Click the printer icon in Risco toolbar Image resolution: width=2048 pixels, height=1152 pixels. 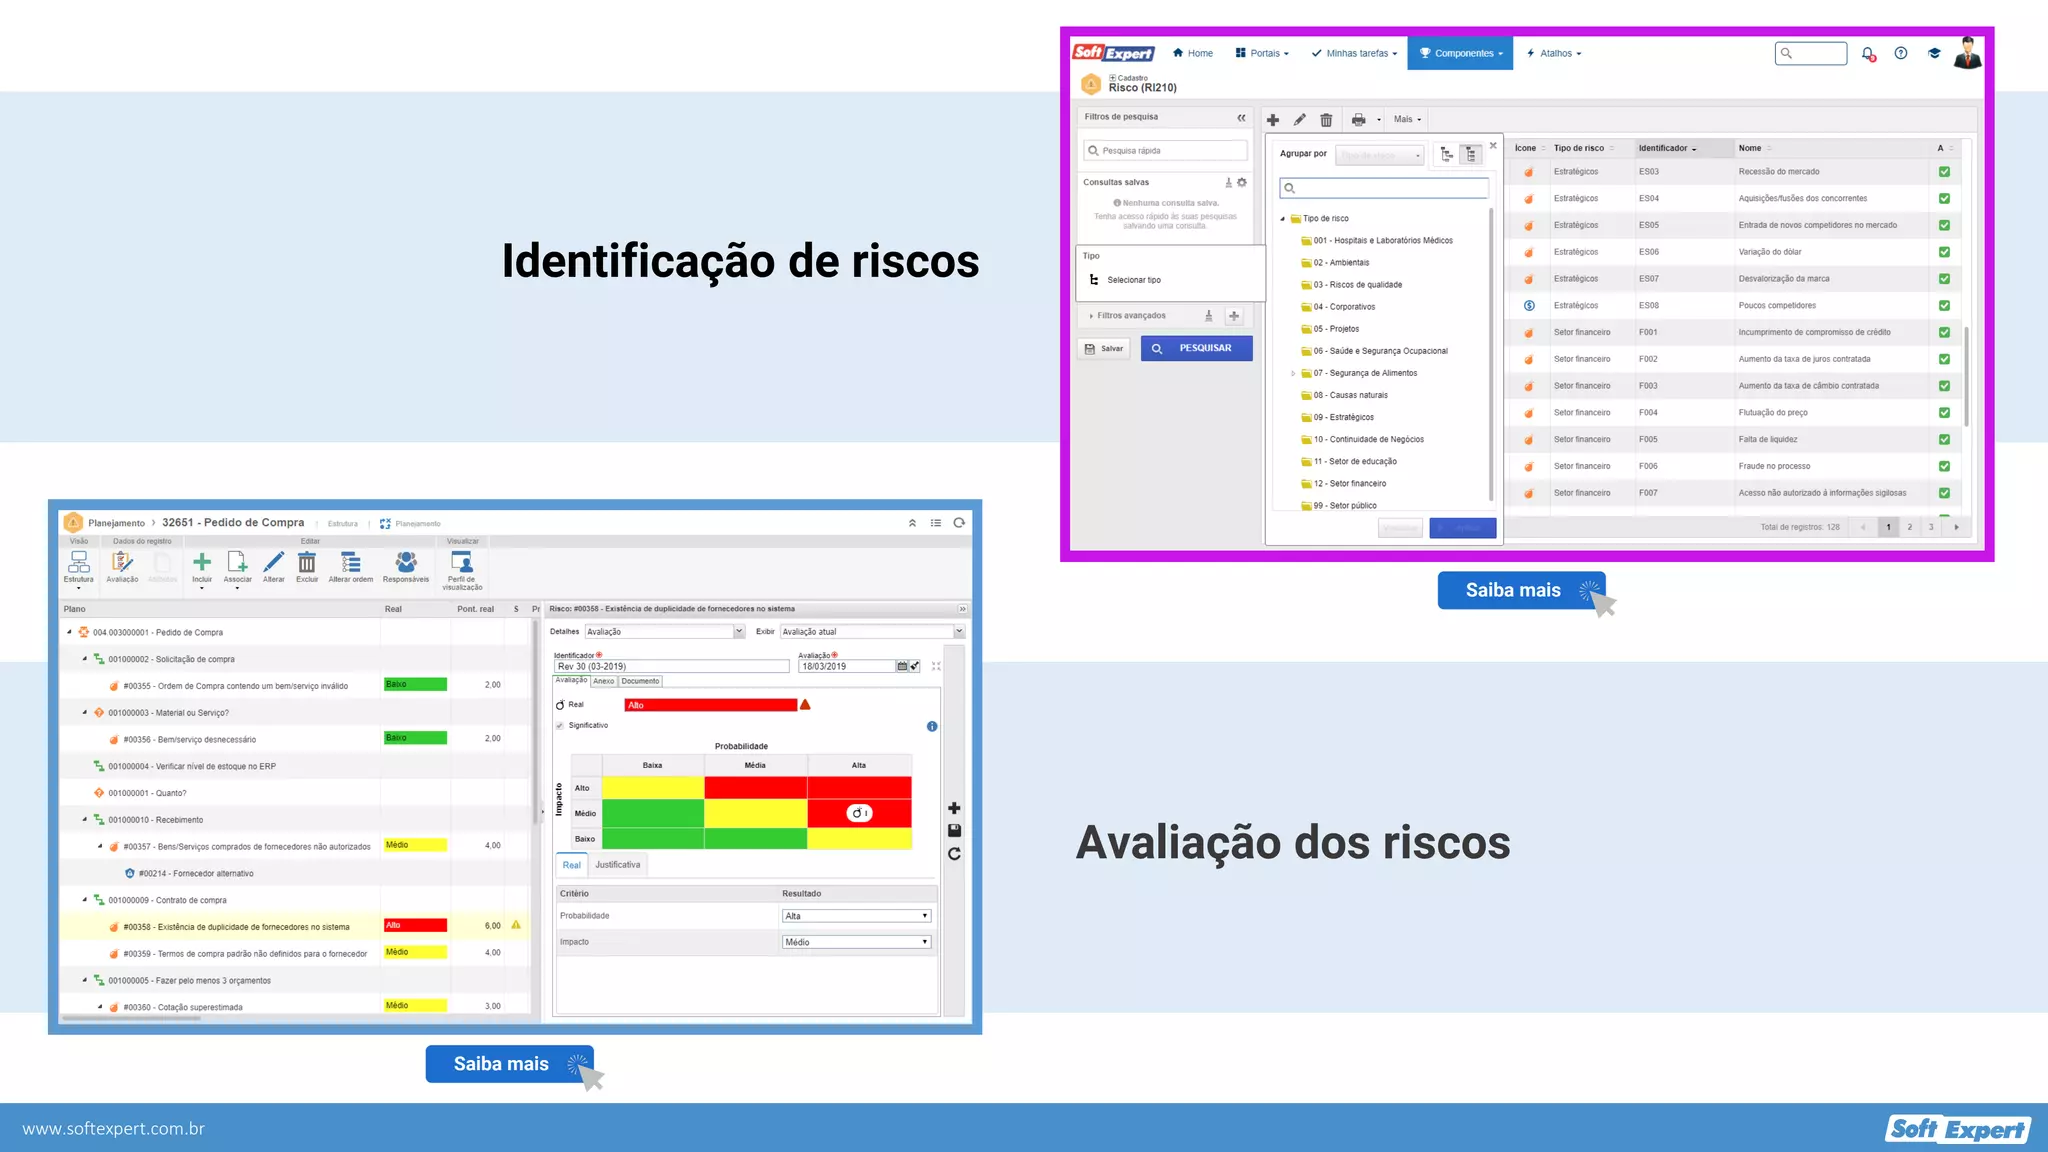(x=1358, y=120)
